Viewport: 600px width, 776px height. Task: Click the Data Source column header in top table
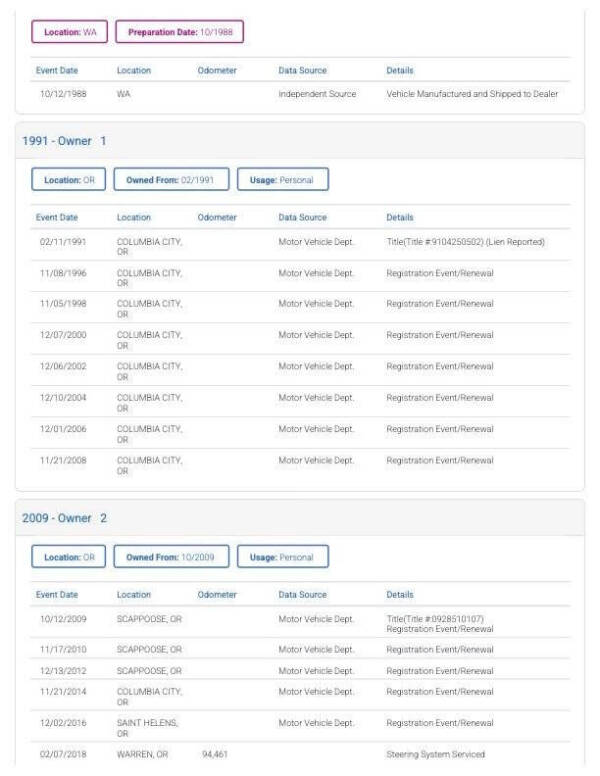302,70
